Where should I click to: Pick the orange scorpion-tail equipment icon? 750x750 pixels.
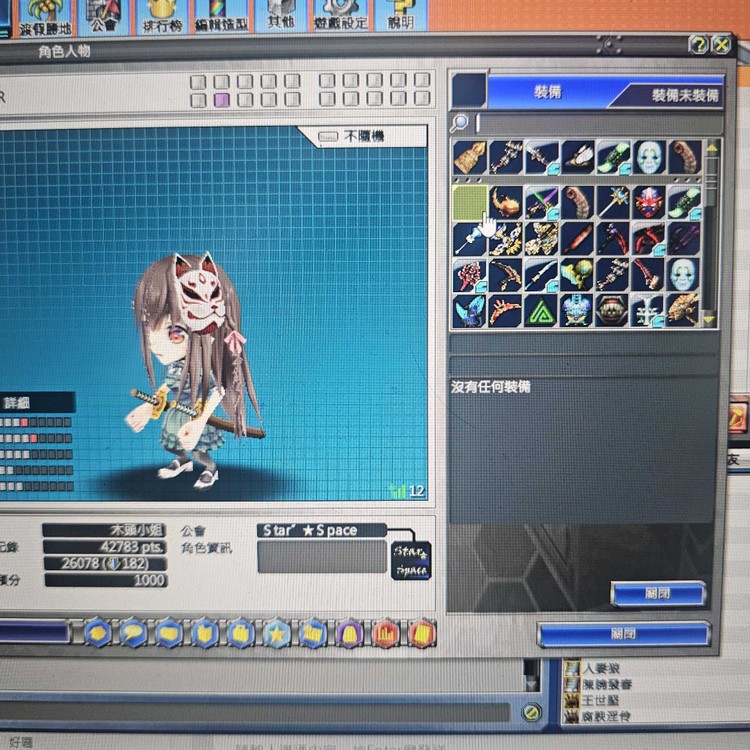tap(505, 203)
